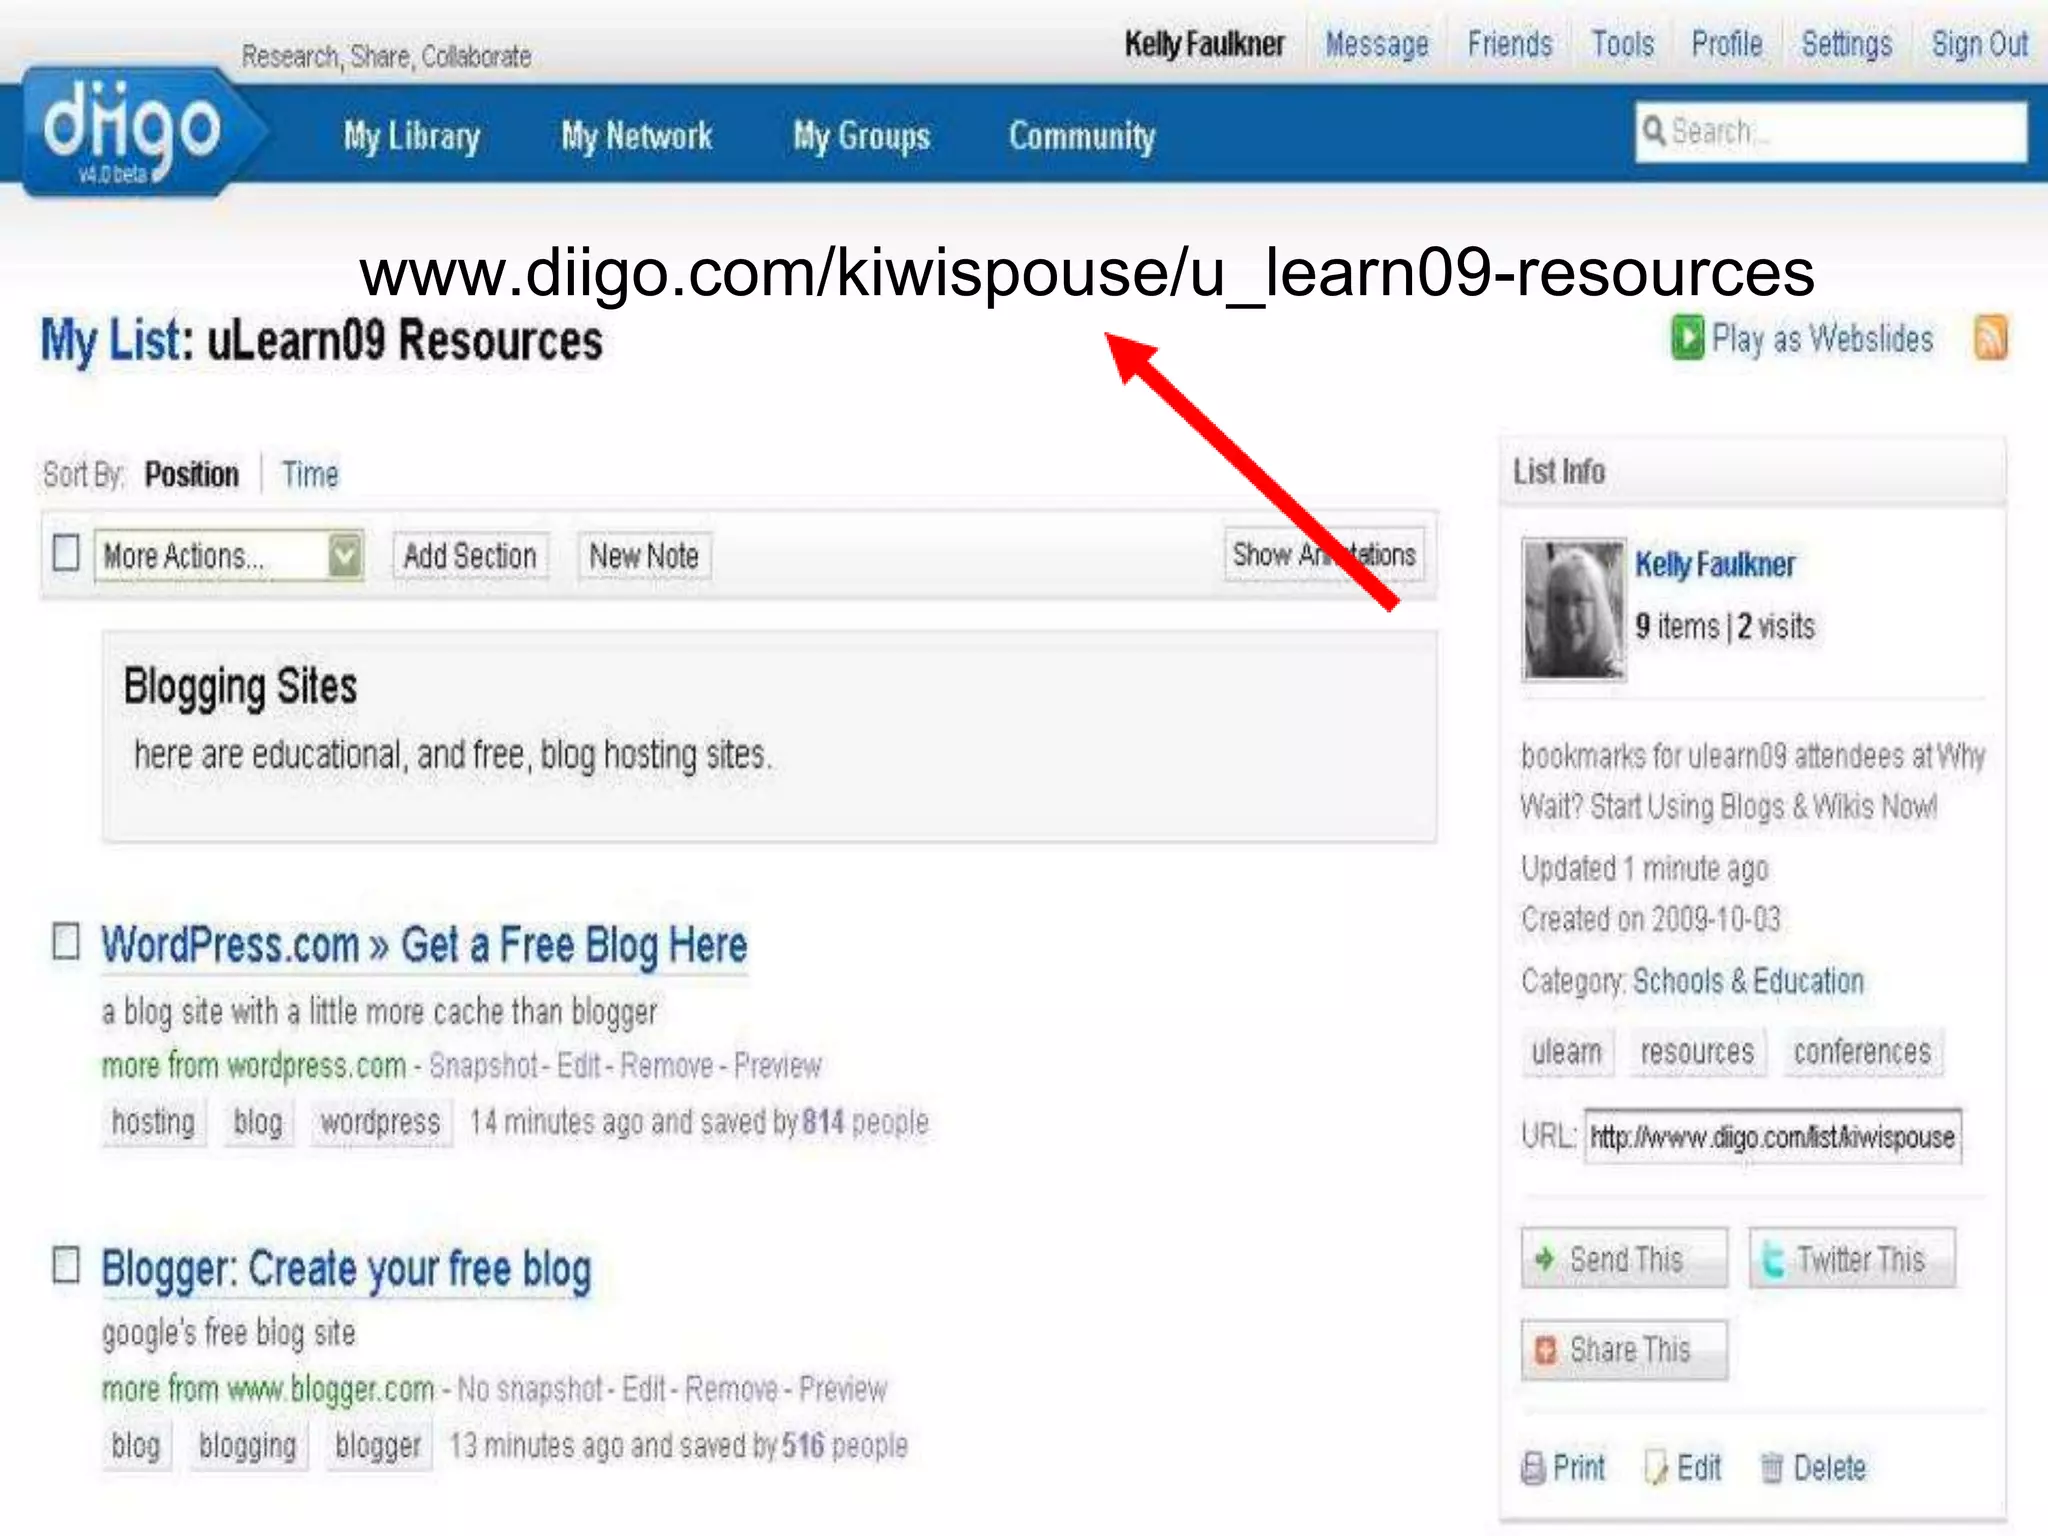Click the New Note button
The height and width of the screenshot is (1536, 2048).
pos(644,556)
